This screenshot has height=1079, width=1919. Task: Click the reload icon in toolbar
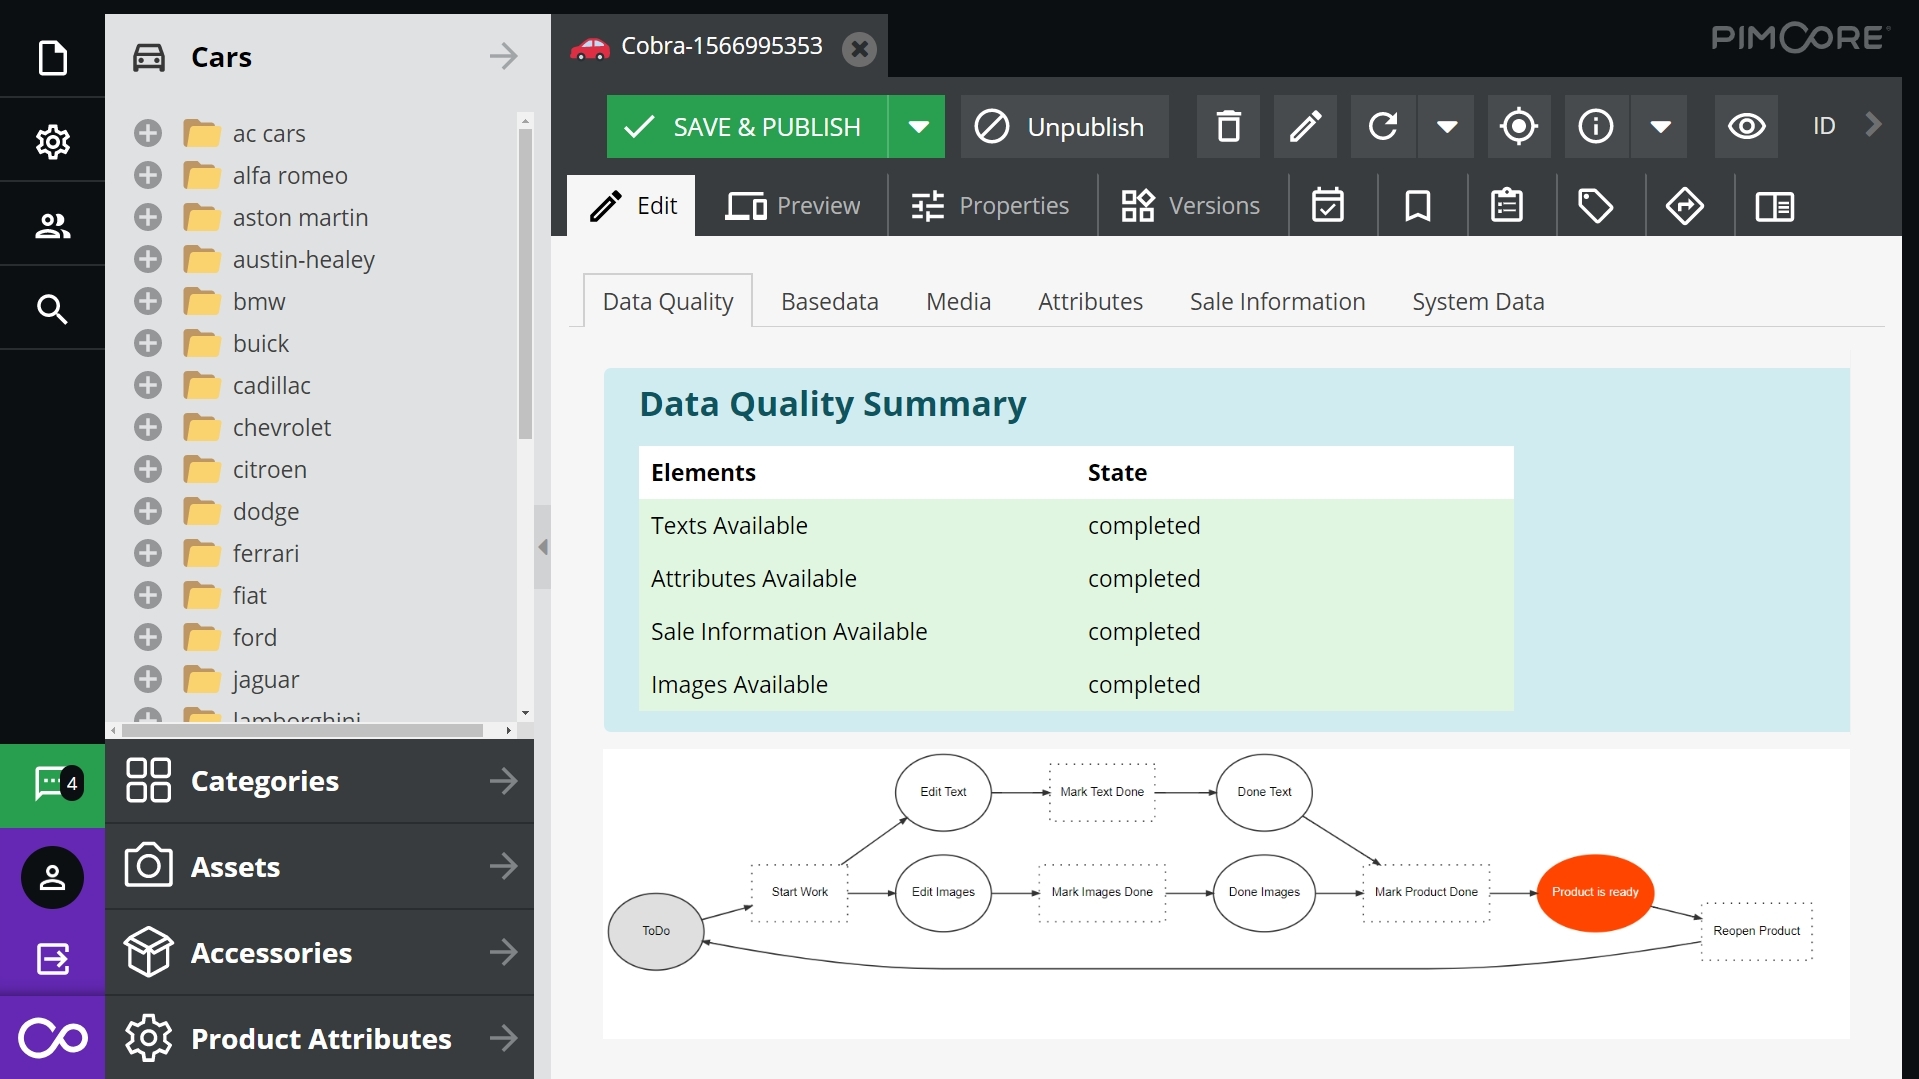click(x=1383, y=127)
